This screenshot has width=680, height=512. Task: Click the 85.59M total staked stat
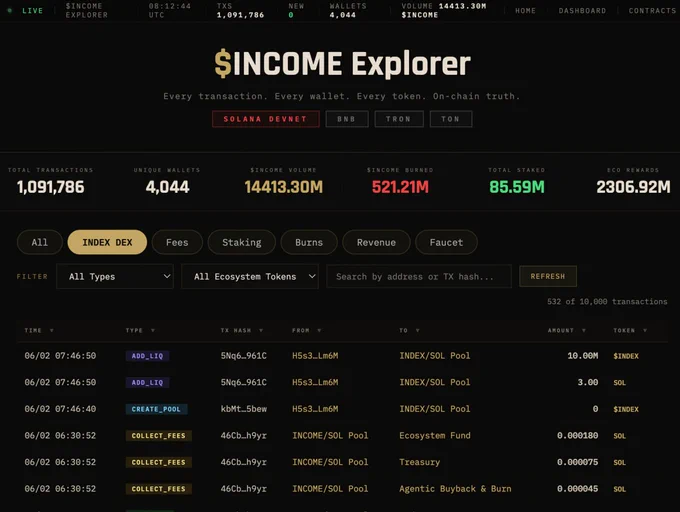coord(517,187)
